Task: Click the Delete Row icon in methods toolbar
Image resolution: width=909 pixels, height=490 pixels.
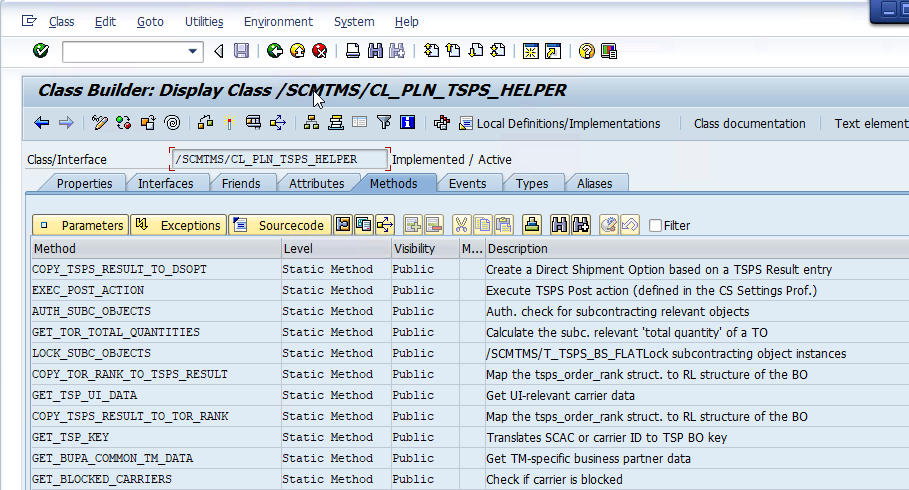Action: pos(434,224)
